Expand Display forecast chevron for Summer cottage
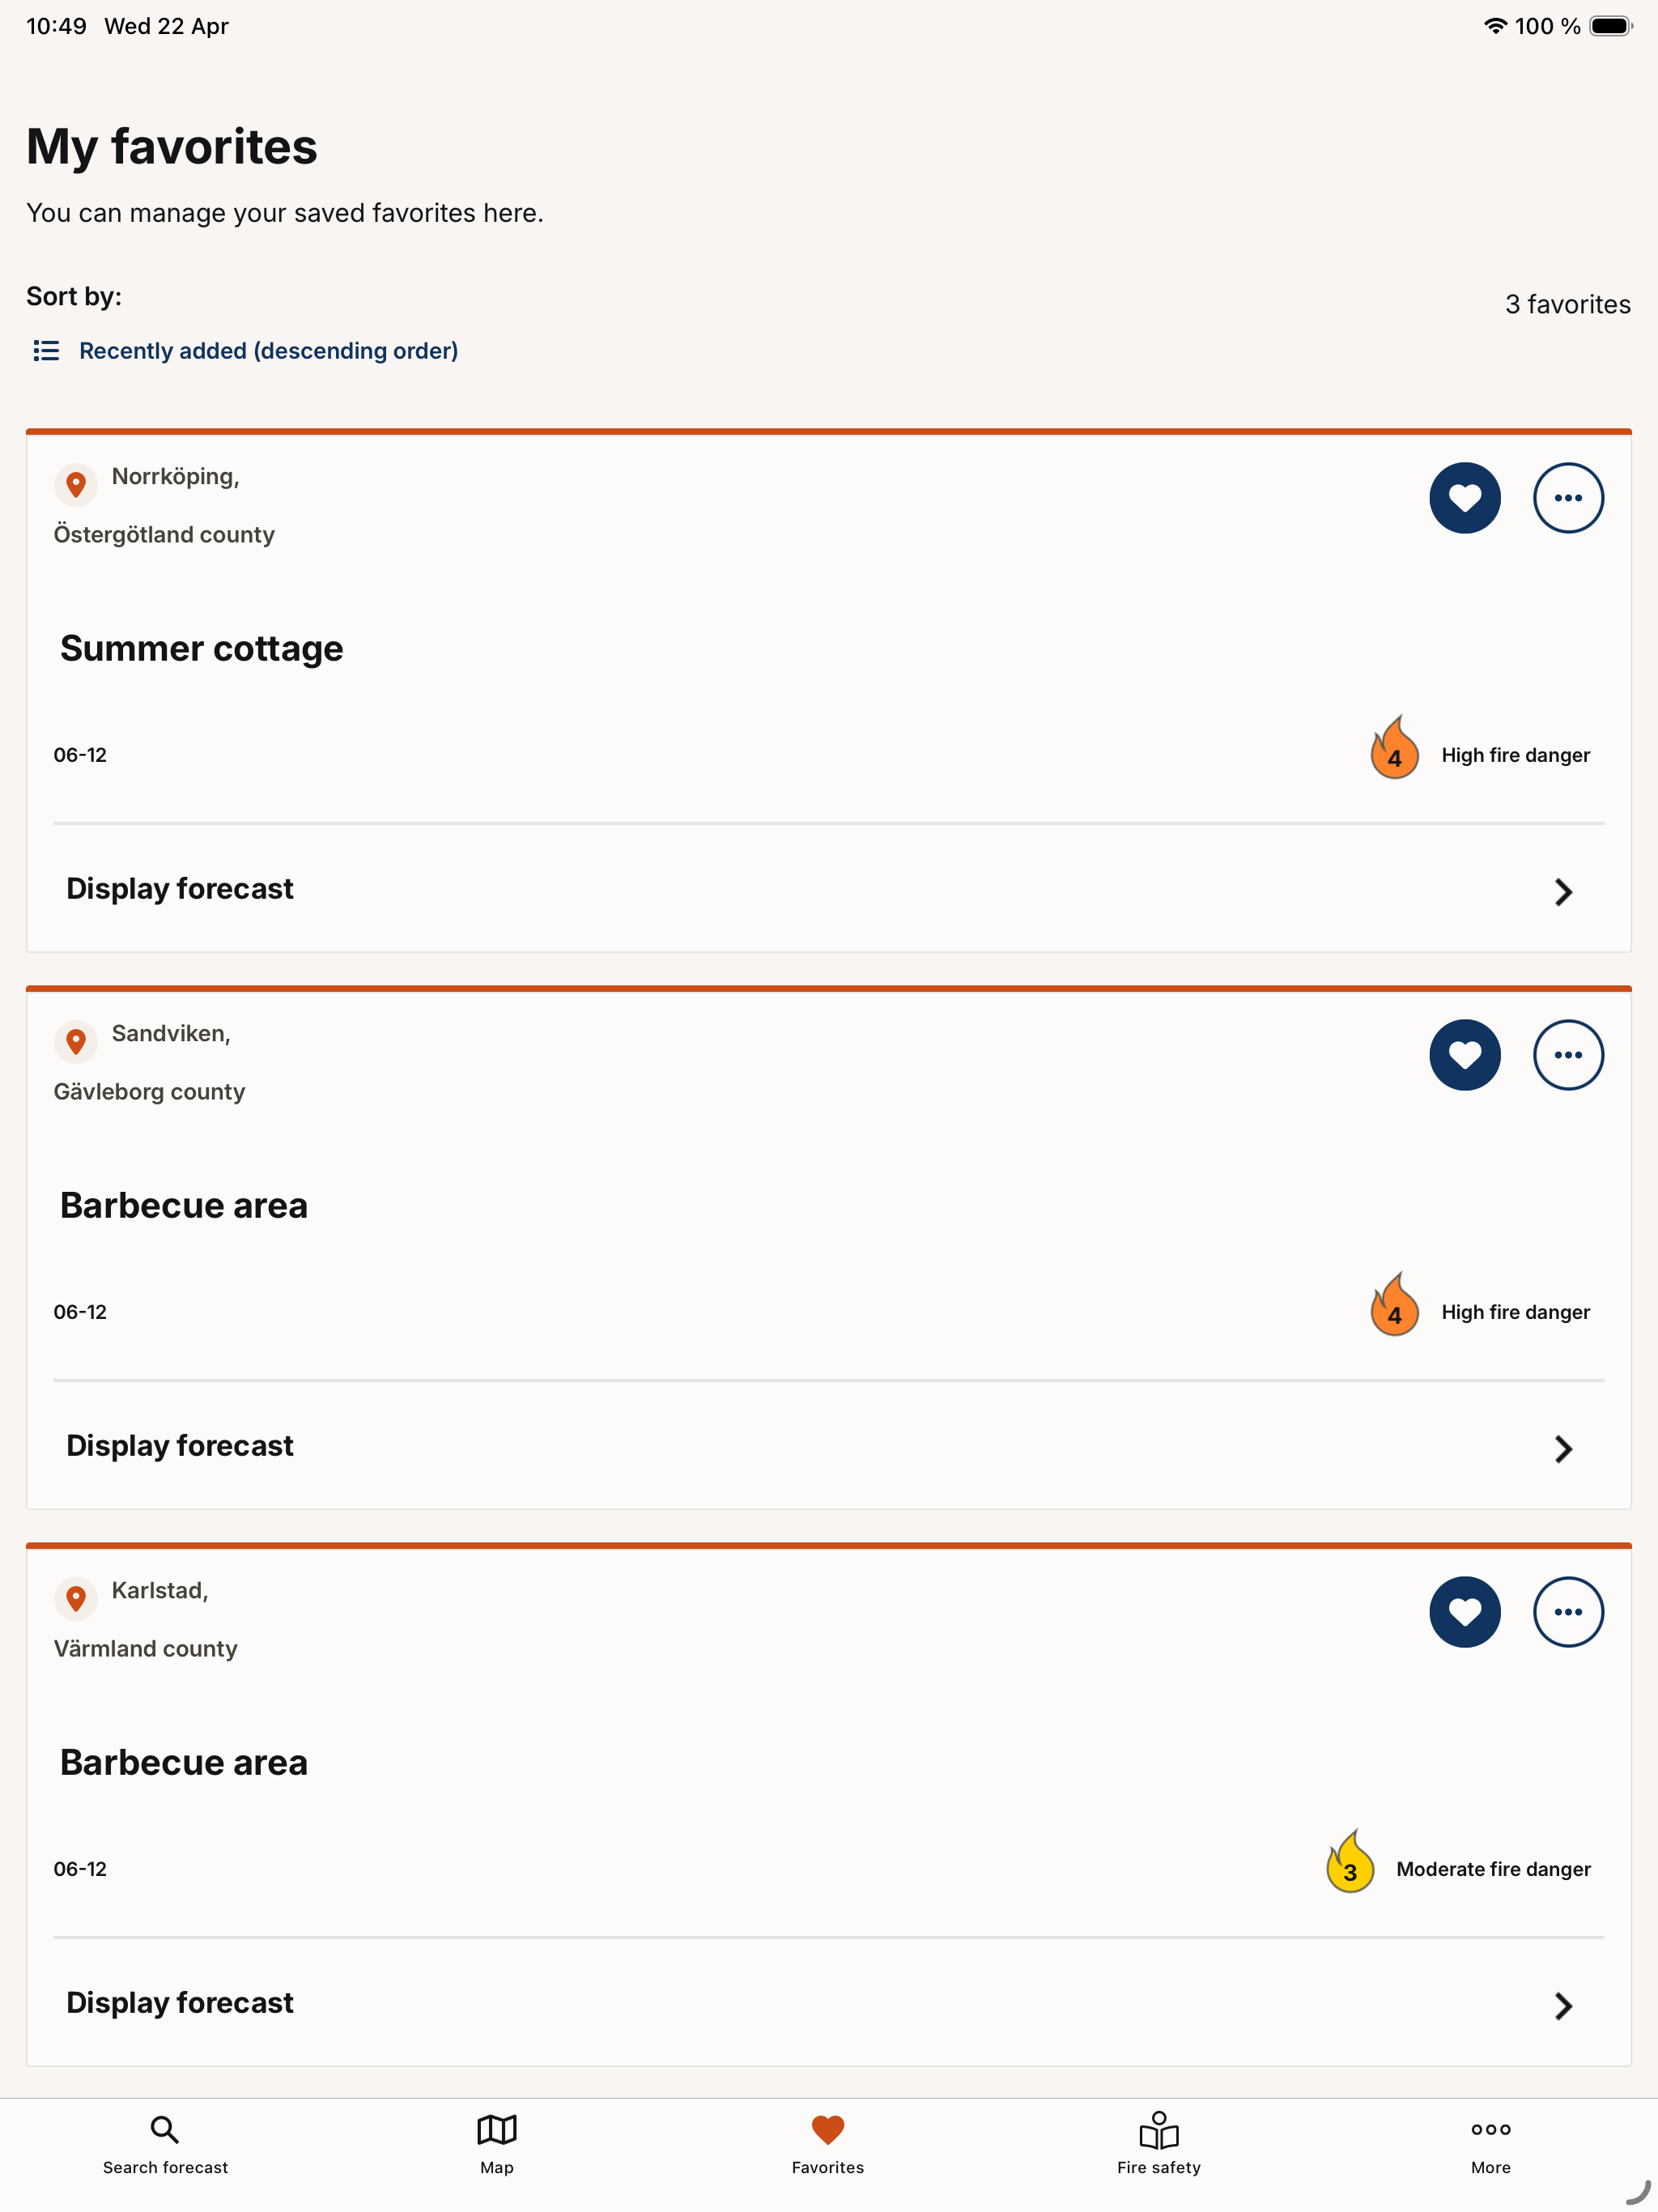Image resolution: width=1658 pixels, height=2212 pixels. [x=1564, y=891]
